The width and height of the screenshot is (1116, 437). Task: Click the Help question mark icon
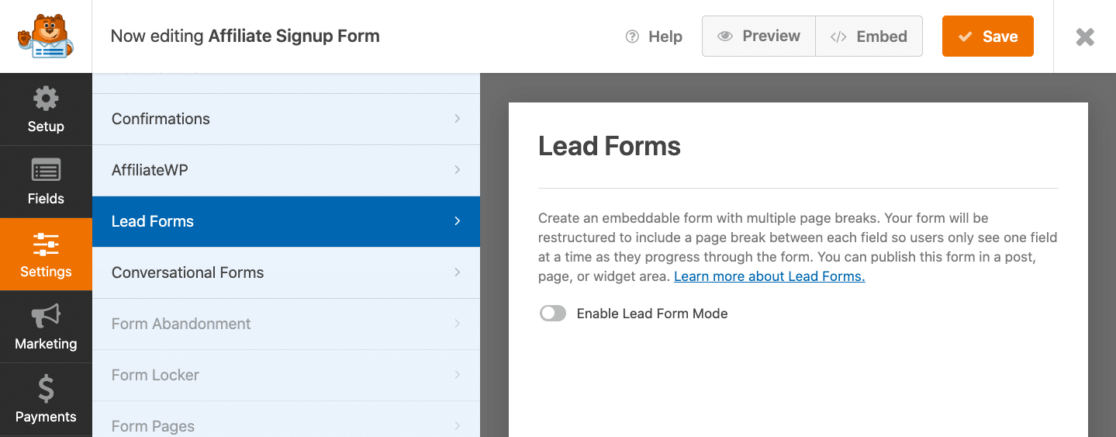pos(632,36)
